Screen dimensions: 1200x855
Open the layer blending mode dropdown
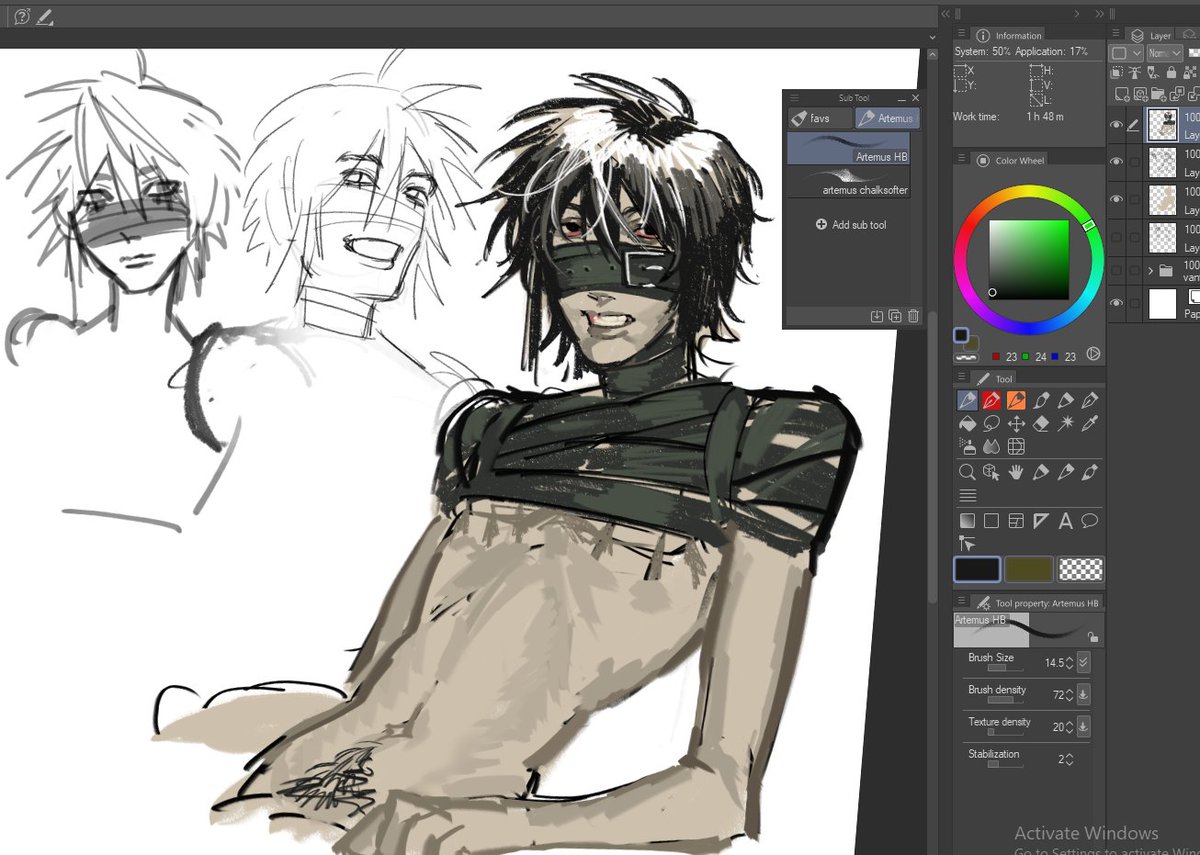point(1164,53)
